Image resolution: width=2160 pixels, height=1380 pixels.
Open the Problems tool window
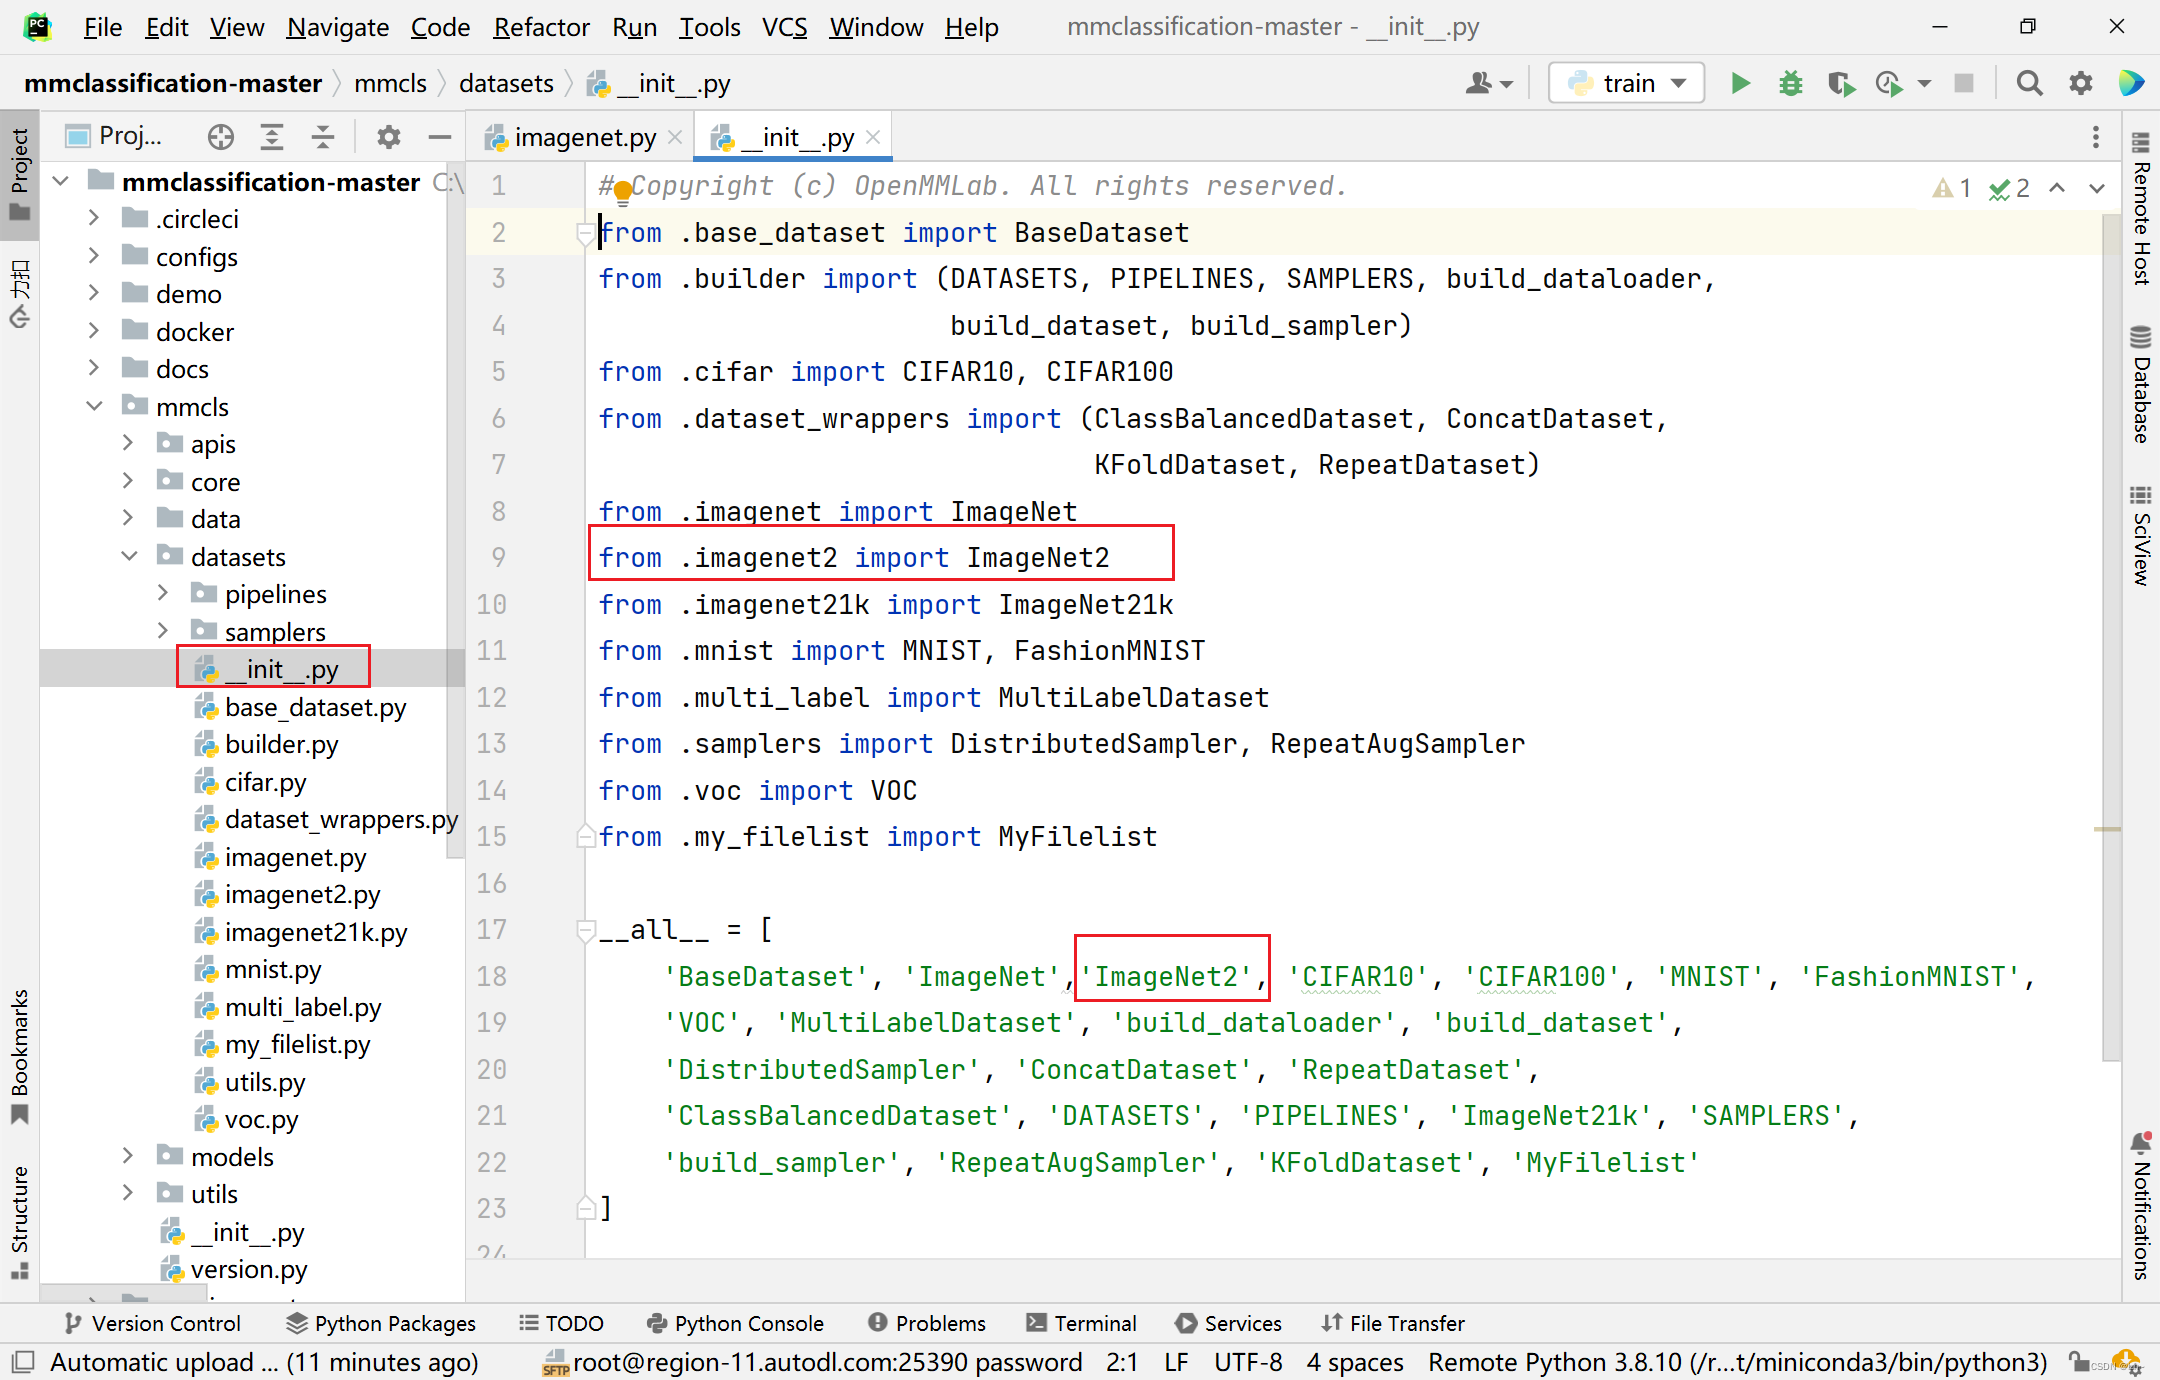point(927,1323)
